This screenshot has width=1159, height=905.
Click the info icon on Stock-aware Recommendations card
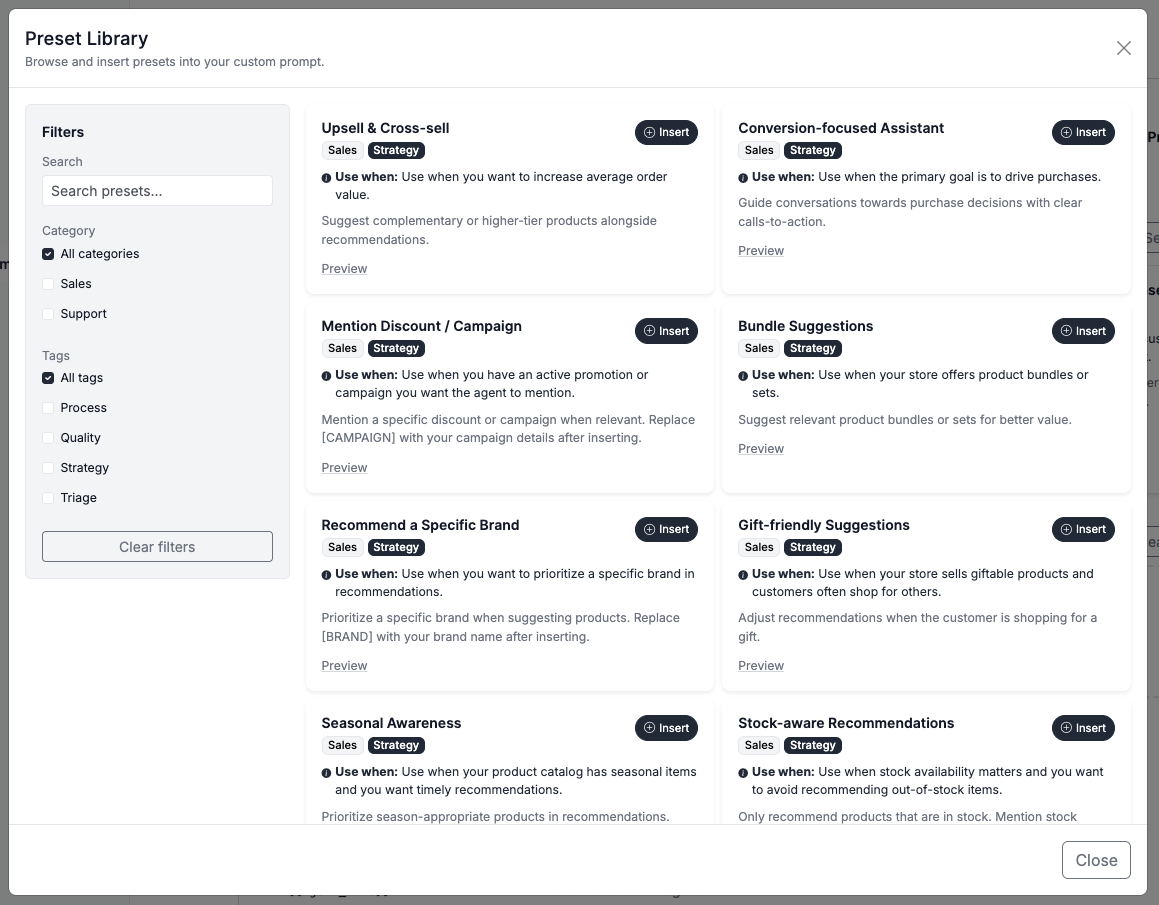(743, 773)
